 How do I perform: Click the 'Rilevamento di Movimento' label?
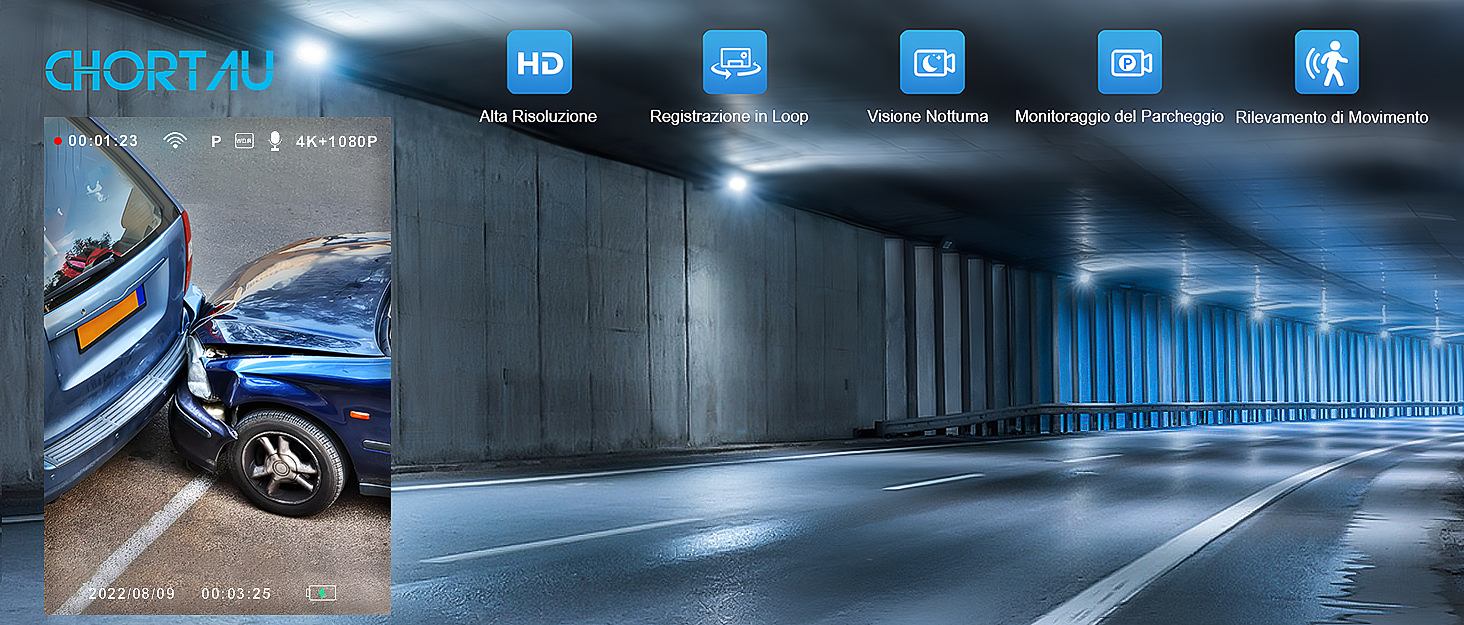[x=1332, y=117]
